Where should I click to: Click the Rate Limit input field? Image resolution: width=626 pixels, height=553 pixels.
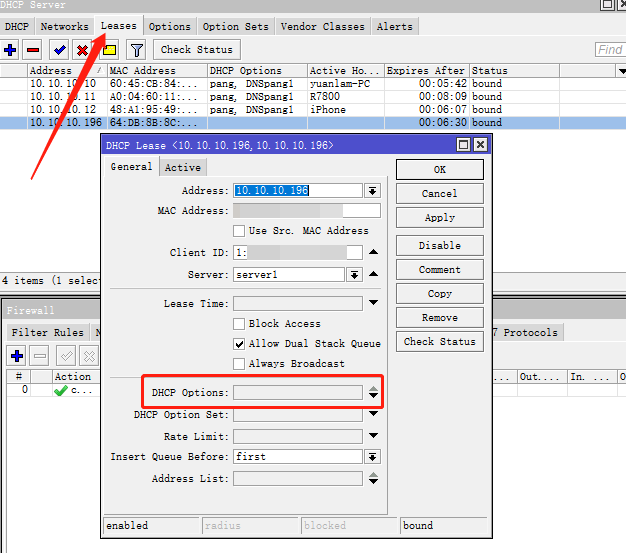[298, 436]
